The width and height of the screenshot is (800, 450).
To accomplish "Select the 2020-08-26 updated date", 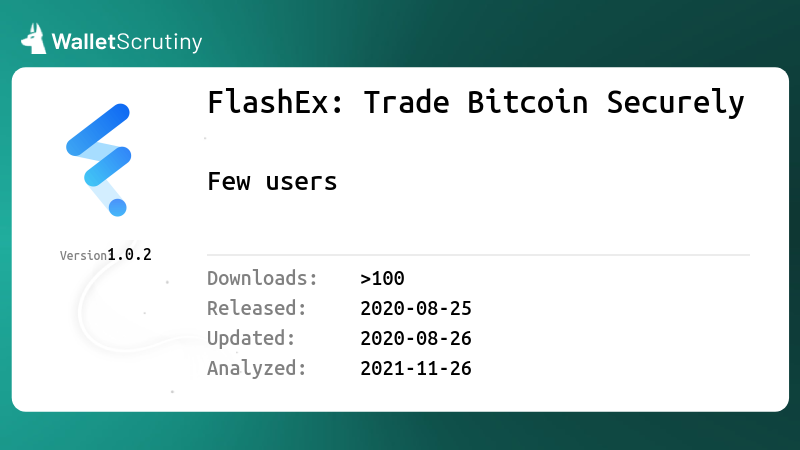I will click(416, 339).
